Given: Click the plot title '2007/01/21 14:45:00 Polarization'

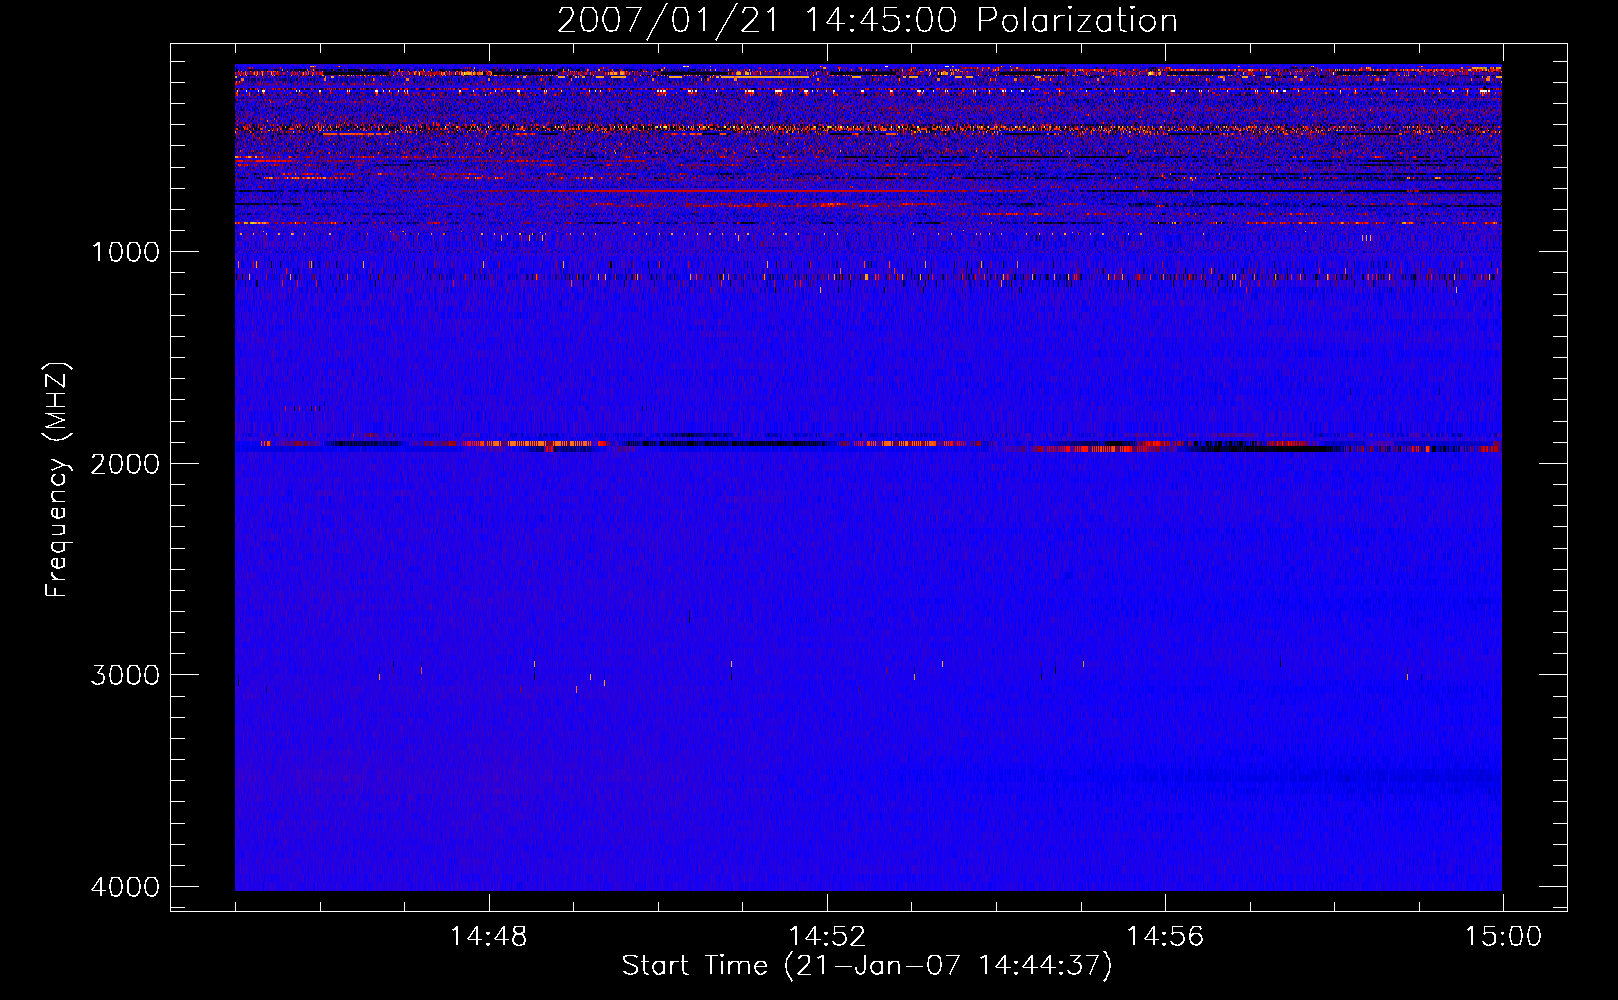Looking at the screenshot, I should [x=867, y=20].
